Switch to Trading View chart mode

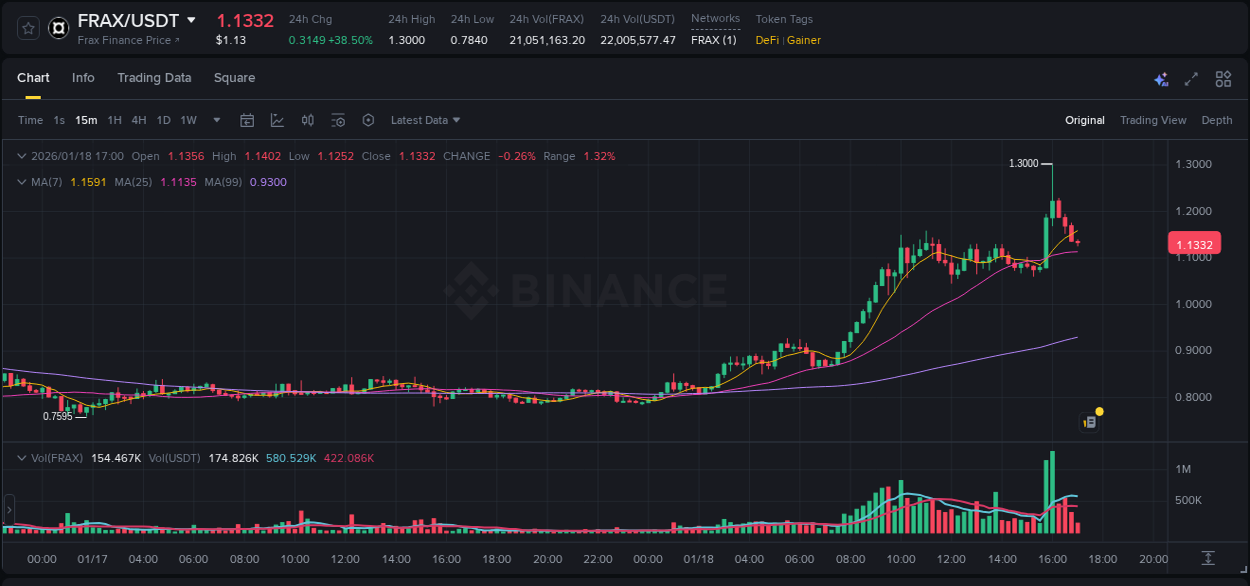pyautogui.click(x=1153, y=120)
